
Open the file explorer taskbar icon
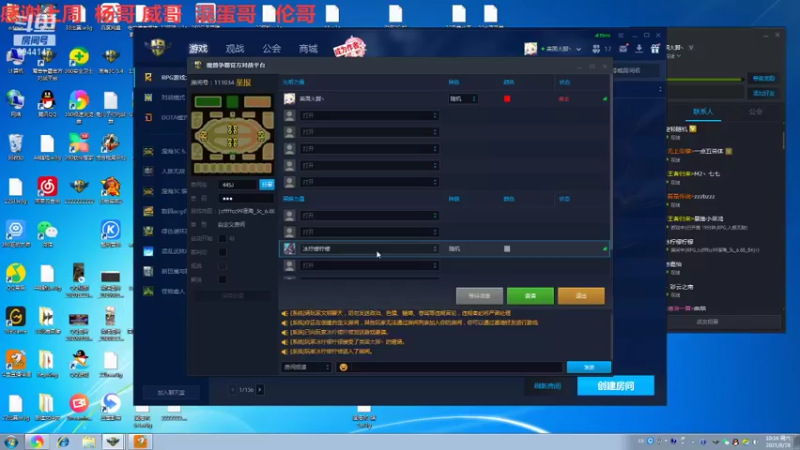89,441
